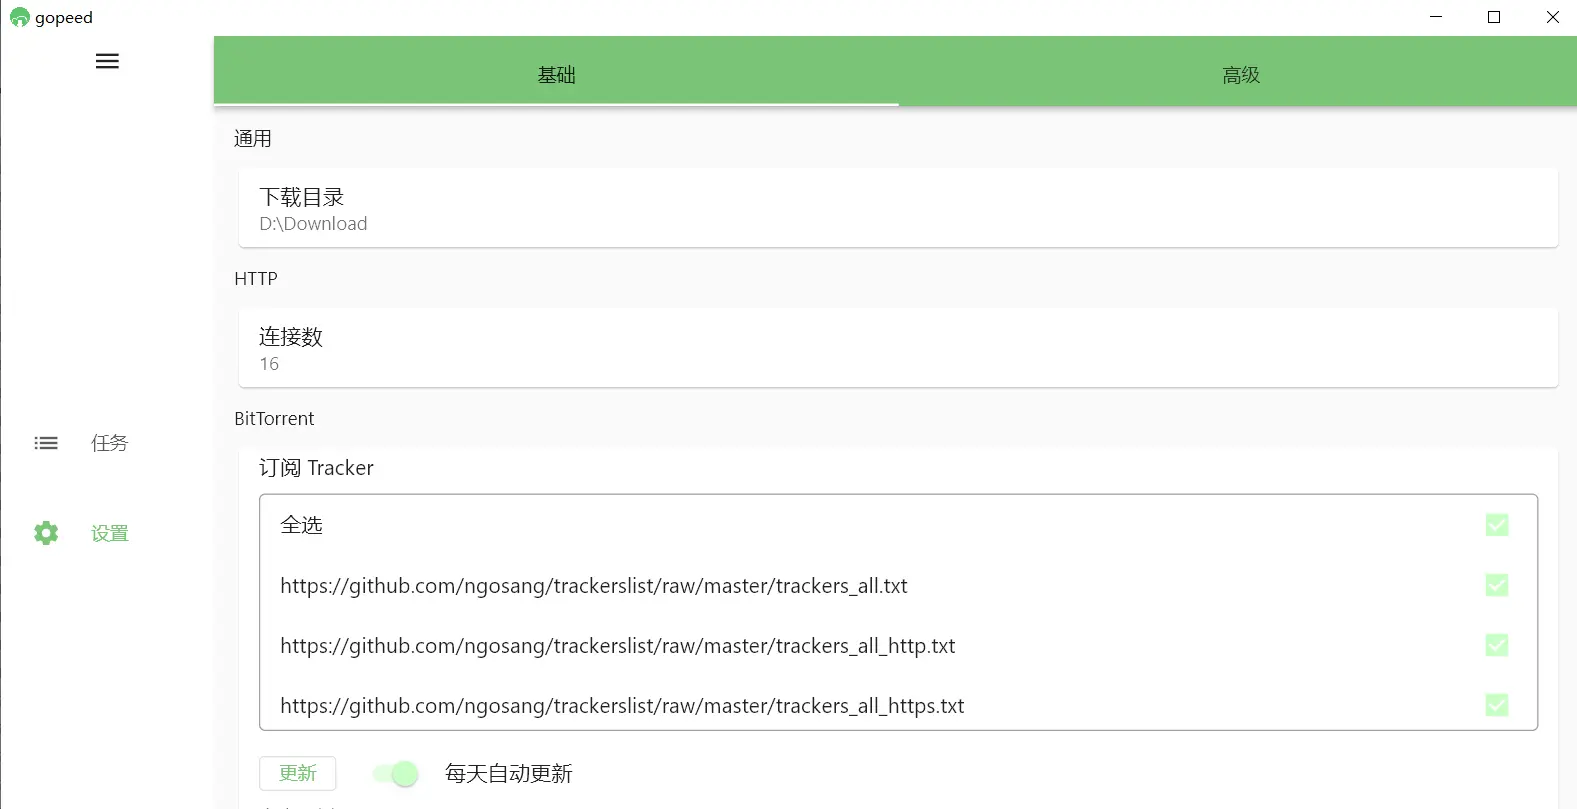
Task: Disable the 每天自动更新 switch
Action: tap(396, 773)
